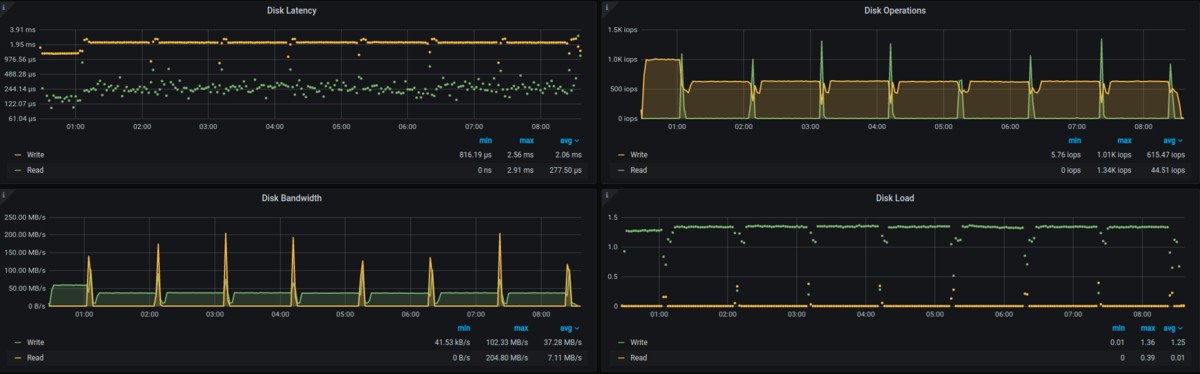Open the Disk Load panel title menu
This screenshot has width=1200, height=374.
(x=894, y=198)
